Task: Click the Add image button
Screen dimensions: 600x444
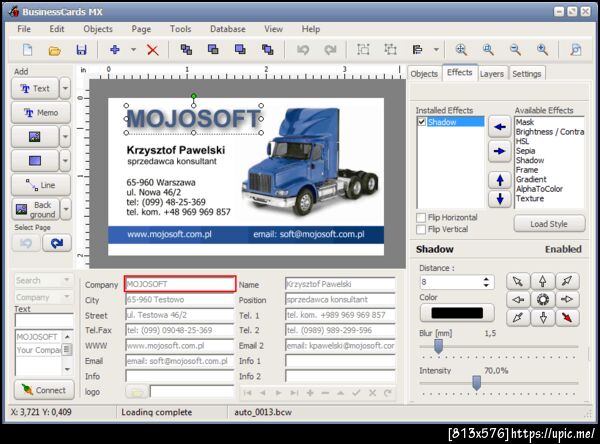Action: tap(35, 137)
